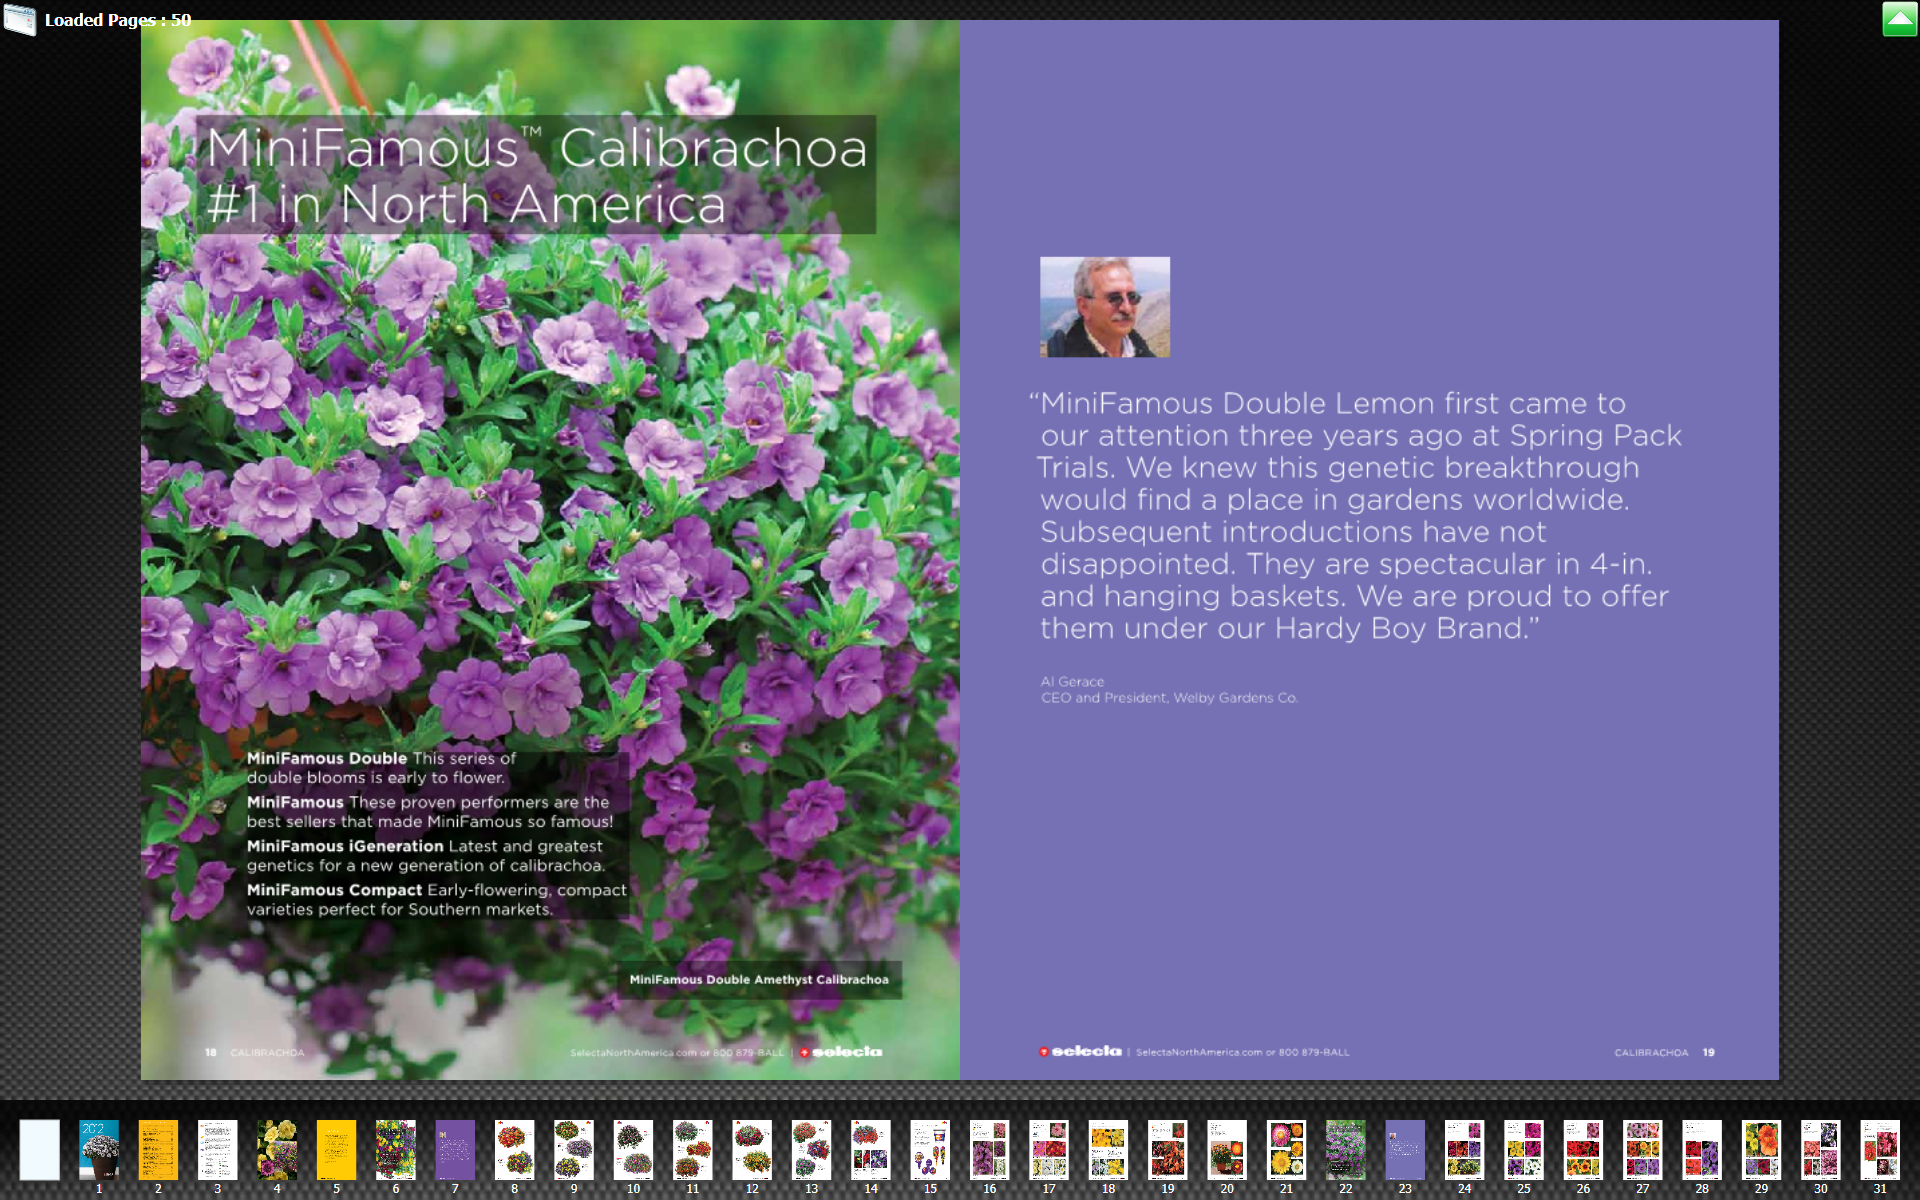
Task: Click the 'MiniFamous Calibrachoa' heading text
Action: [537, 148]
